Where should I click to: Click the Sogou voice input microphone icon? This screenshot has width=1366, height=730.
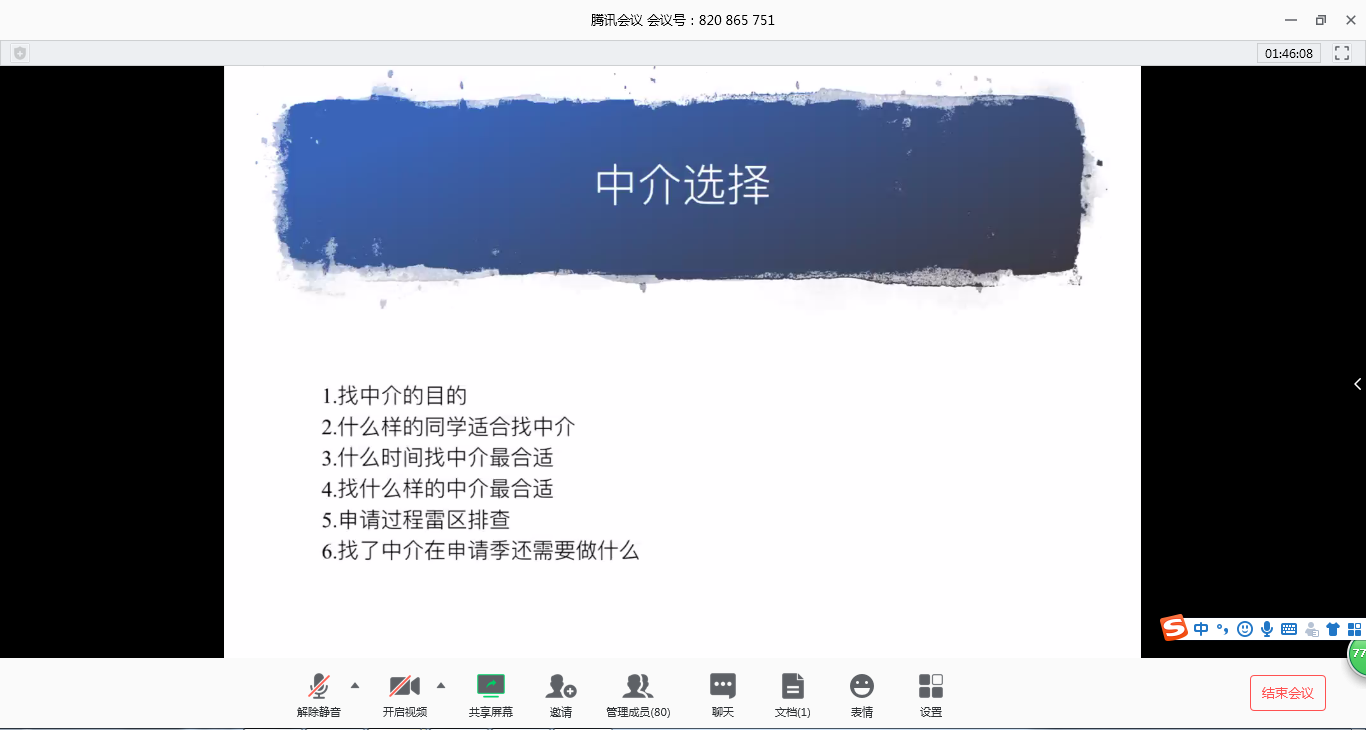(1267, 629)
